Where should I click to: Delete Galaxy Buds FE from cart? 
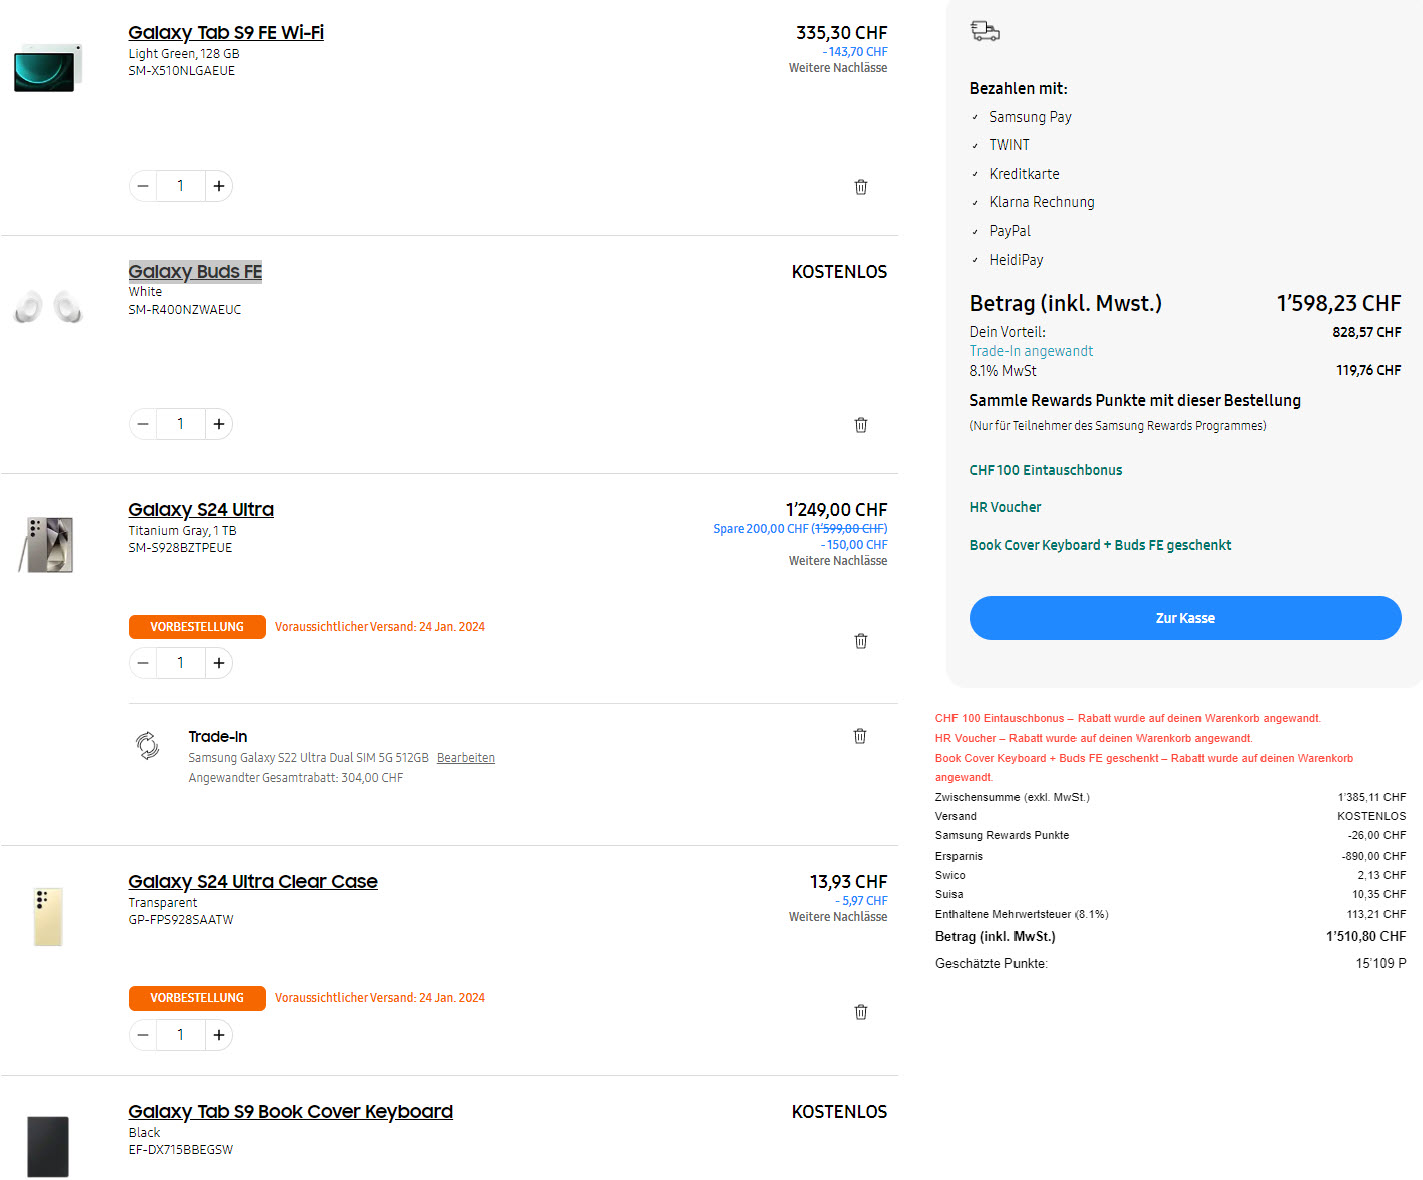click(860, 425)
